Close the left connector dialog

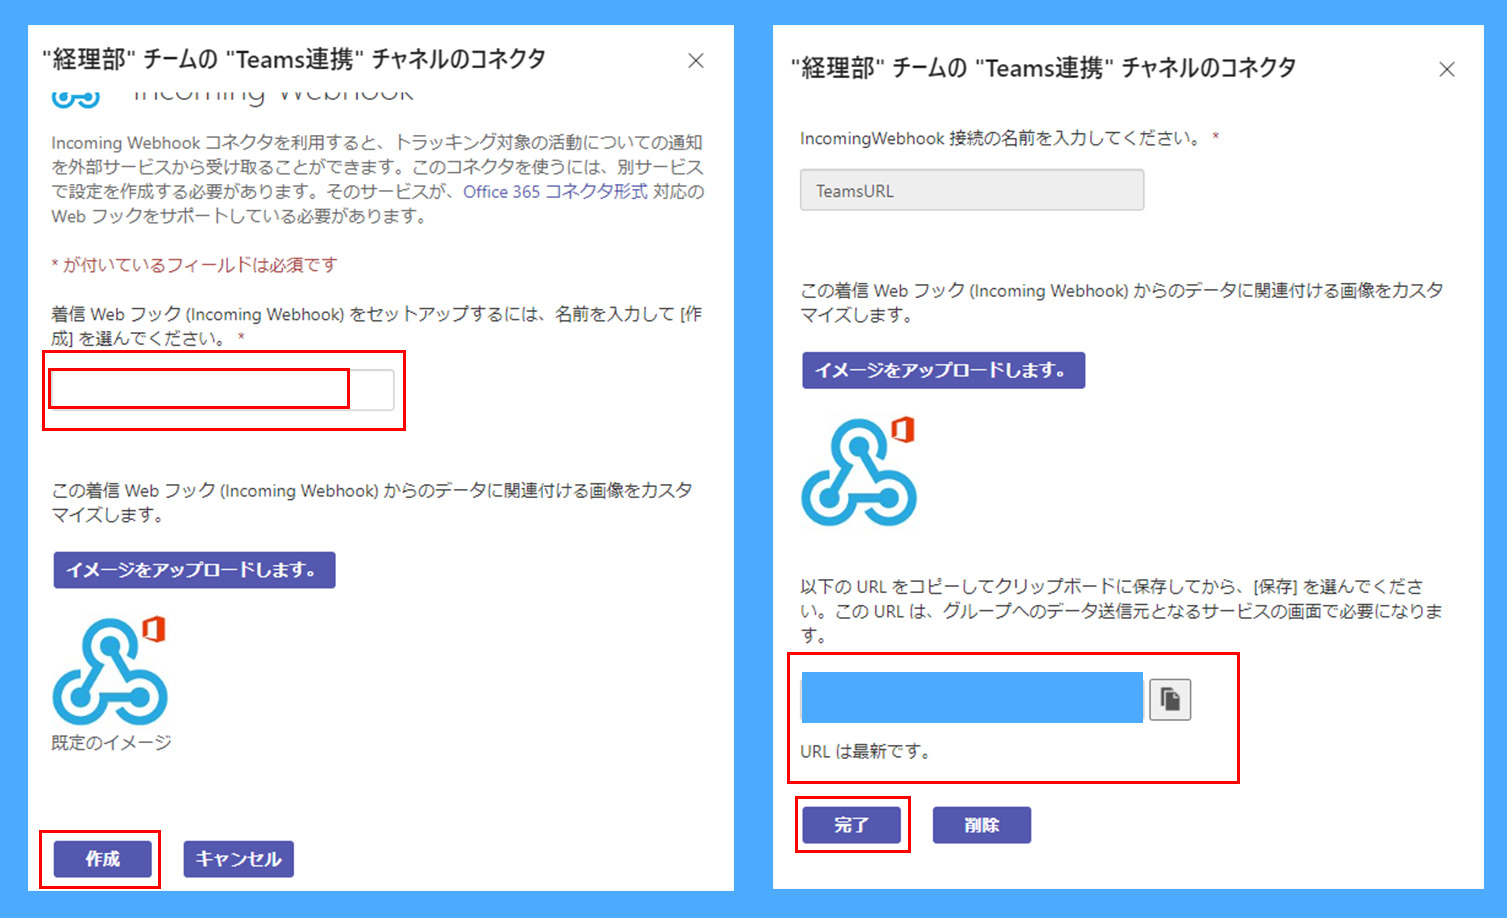(696, 61)
